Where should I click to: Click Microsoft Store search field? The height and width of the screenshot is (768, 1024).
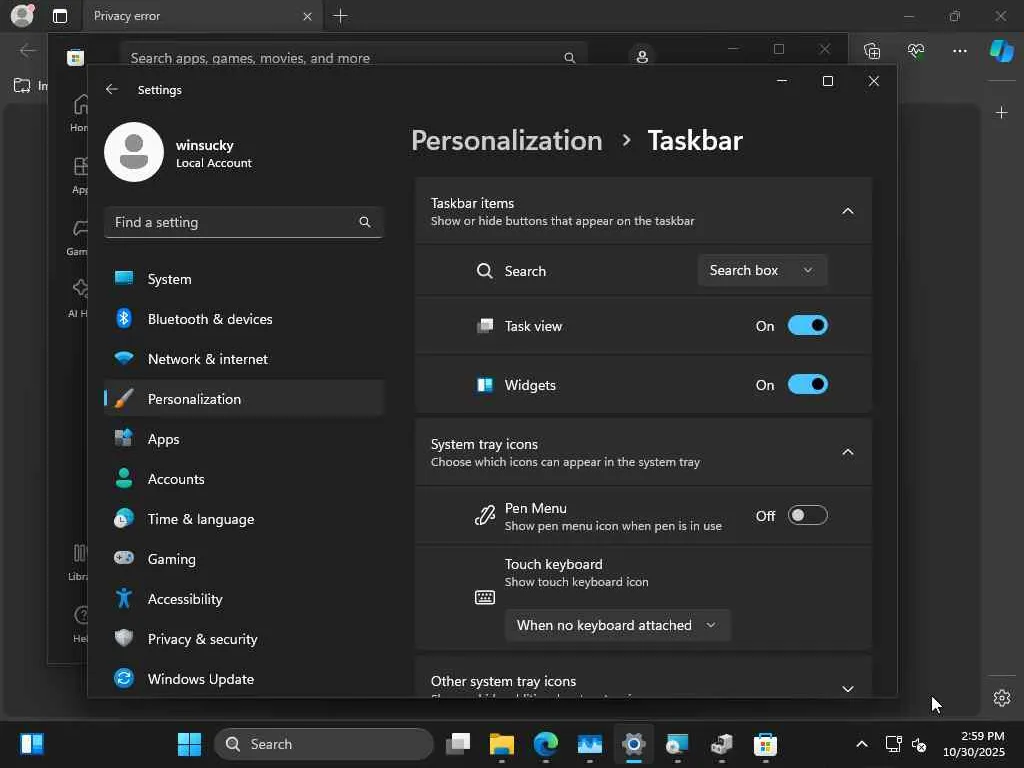(x=353, y=57)
